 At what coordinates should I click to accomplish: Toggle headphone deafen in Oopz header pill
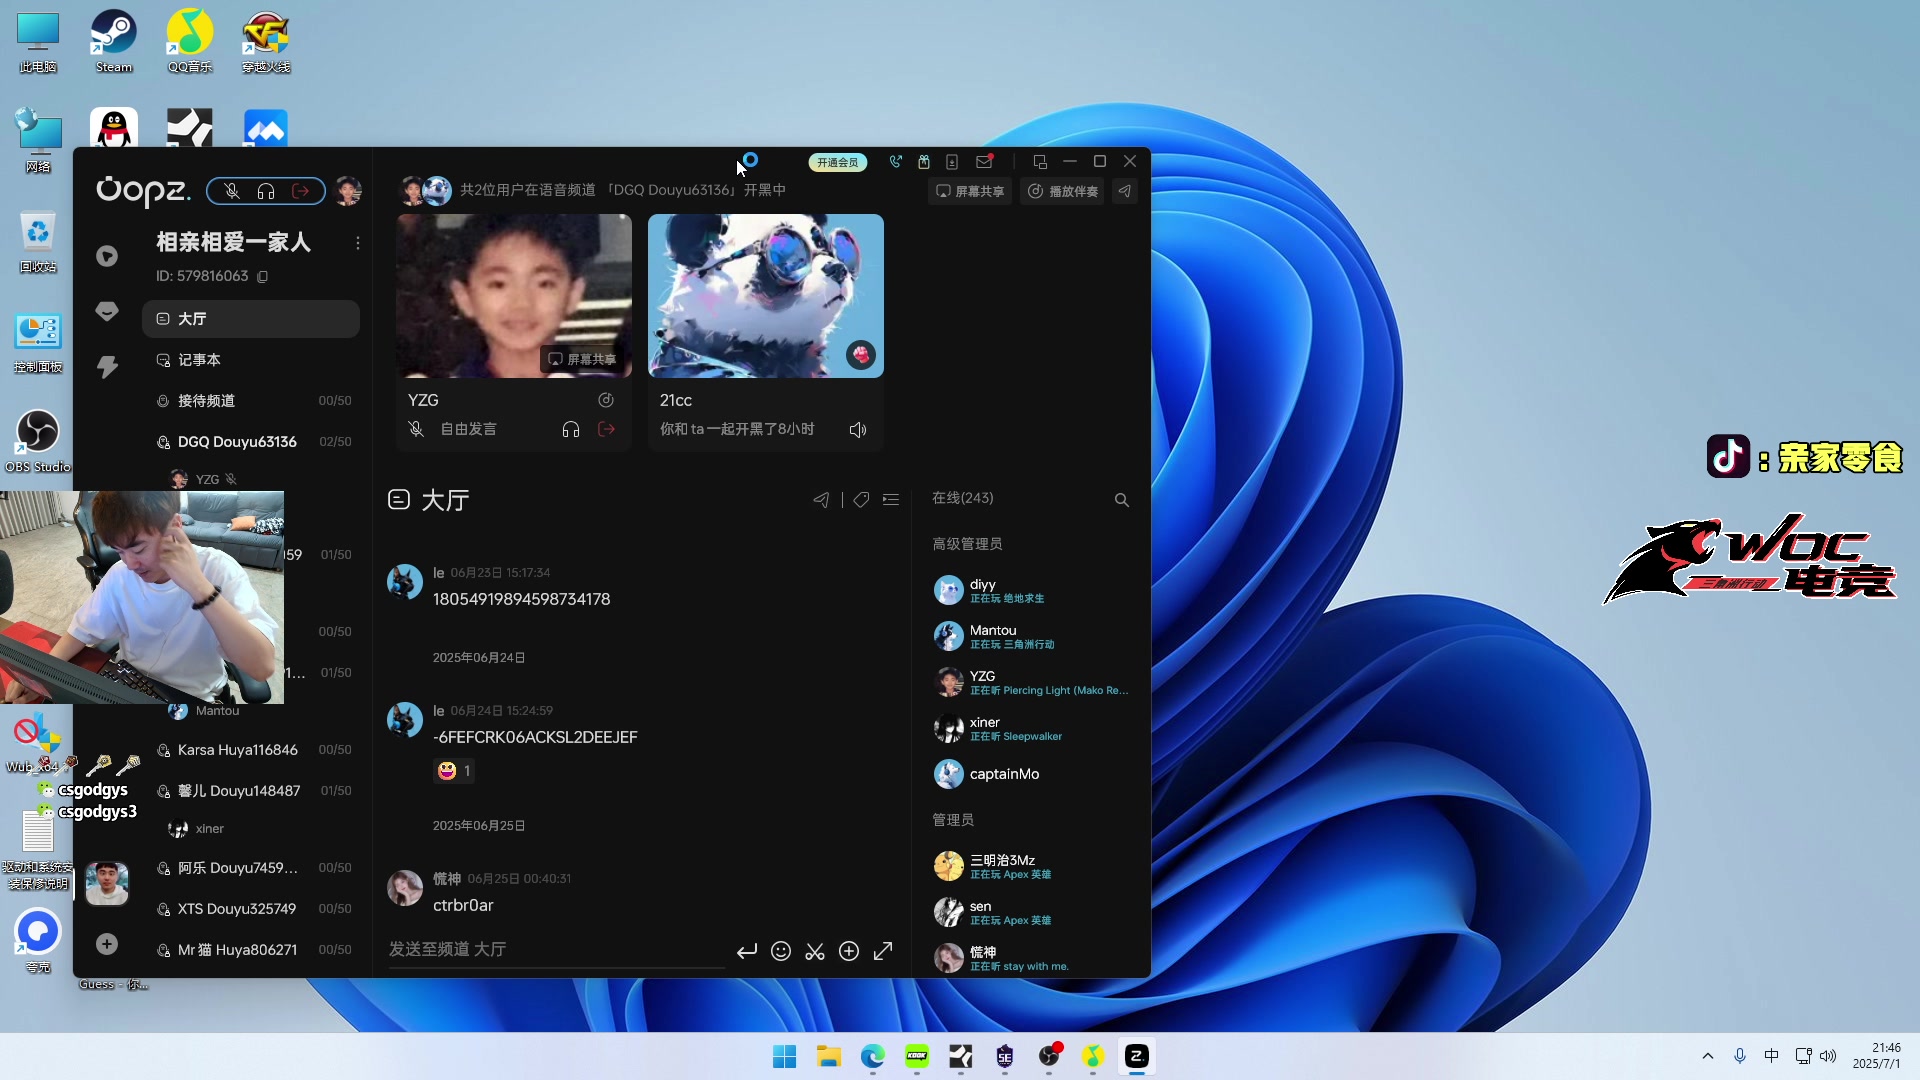tap(266, 191)
